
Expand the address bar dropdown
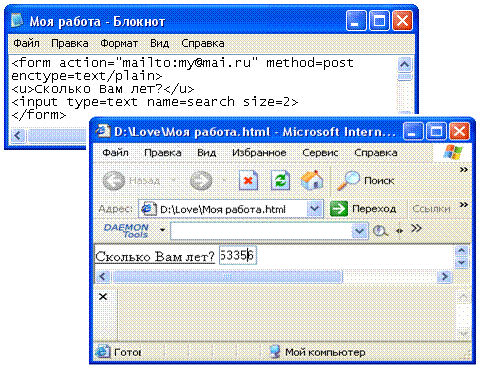click(315, 209)
